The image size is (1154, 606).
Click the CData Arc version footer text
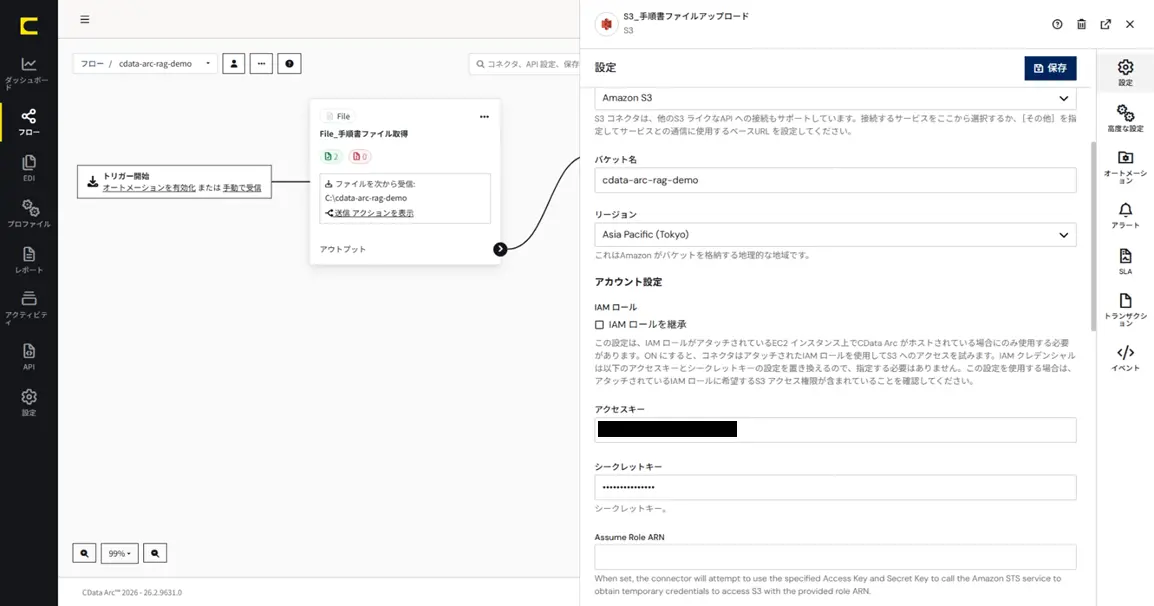[132, 592]
